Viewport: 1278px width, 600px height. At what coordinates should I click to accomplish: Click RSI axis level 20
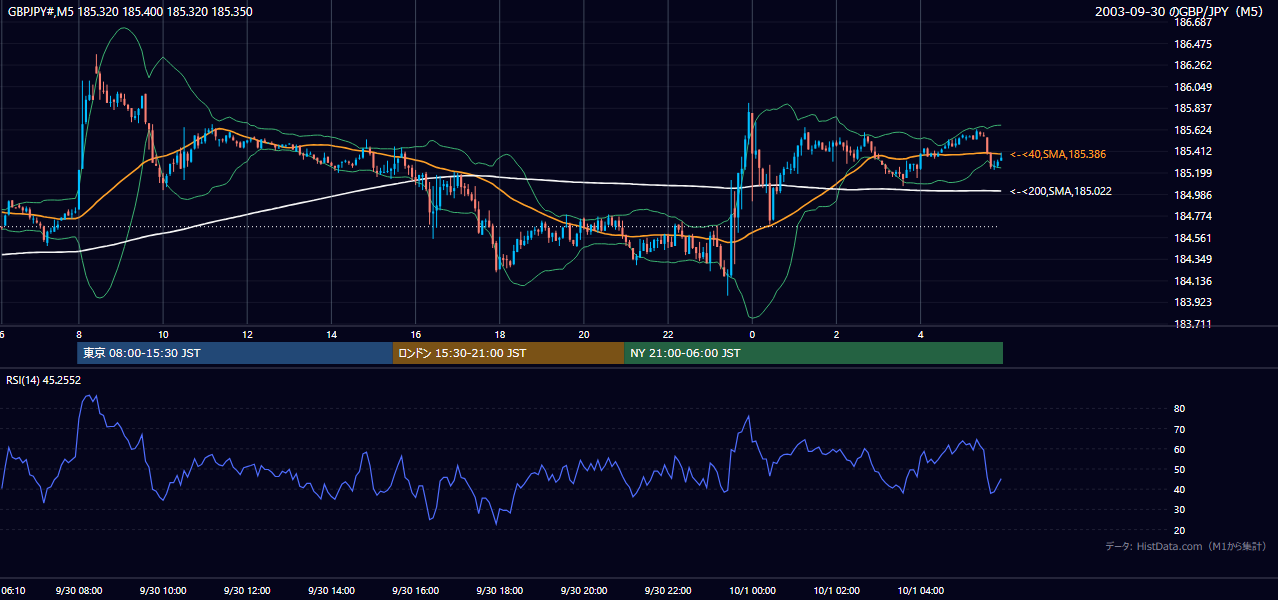(1180, 530)
